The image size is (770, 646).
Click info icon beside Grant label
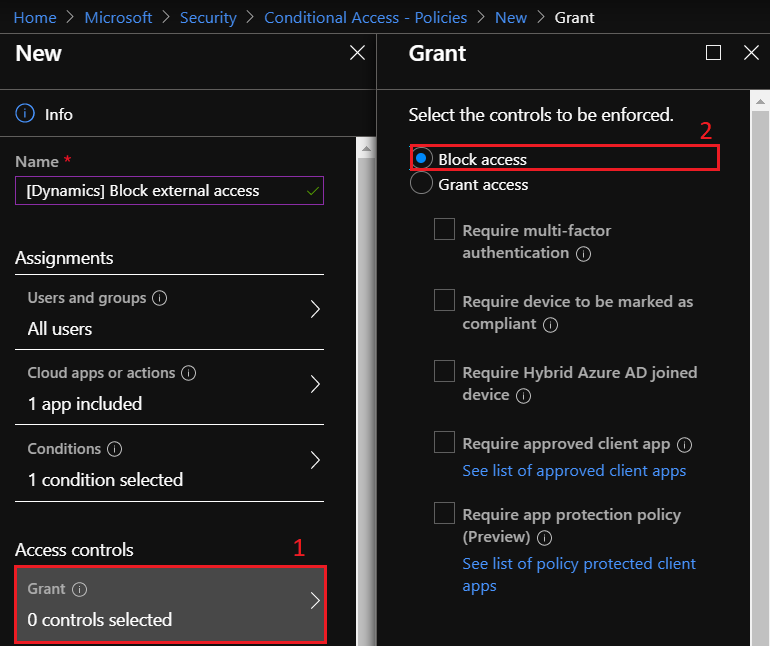(x=80, y=589)
